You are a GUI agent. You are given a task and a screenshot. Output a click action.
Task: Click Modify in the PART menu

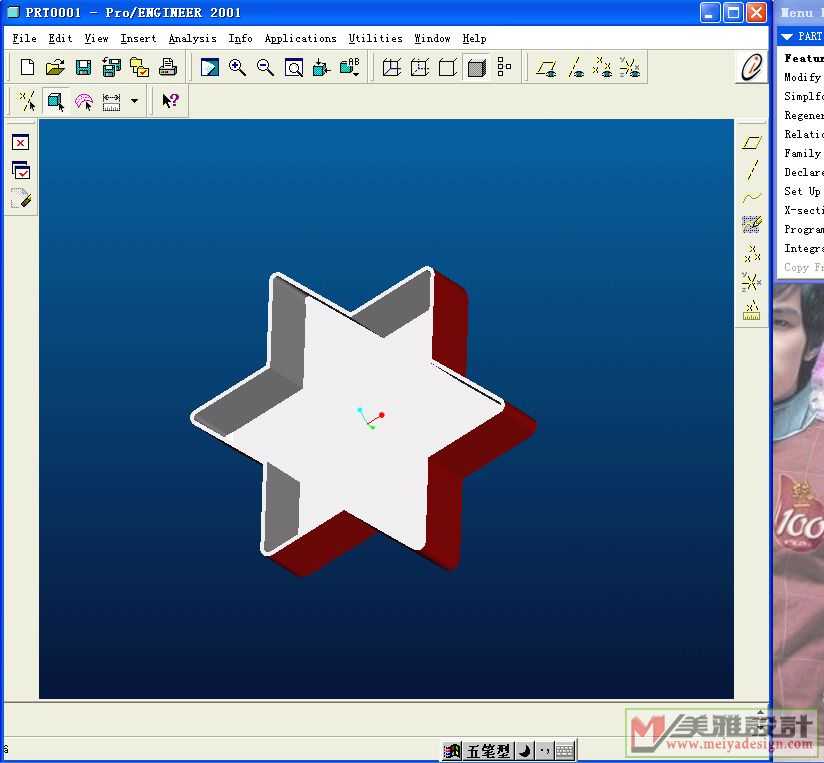(802, 77)
